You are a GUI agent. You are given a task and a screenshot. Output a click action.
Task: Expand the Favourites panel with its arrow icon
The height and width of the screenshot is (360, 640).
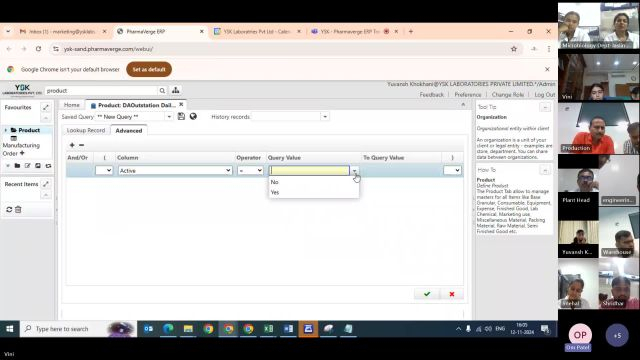[46, 107]
